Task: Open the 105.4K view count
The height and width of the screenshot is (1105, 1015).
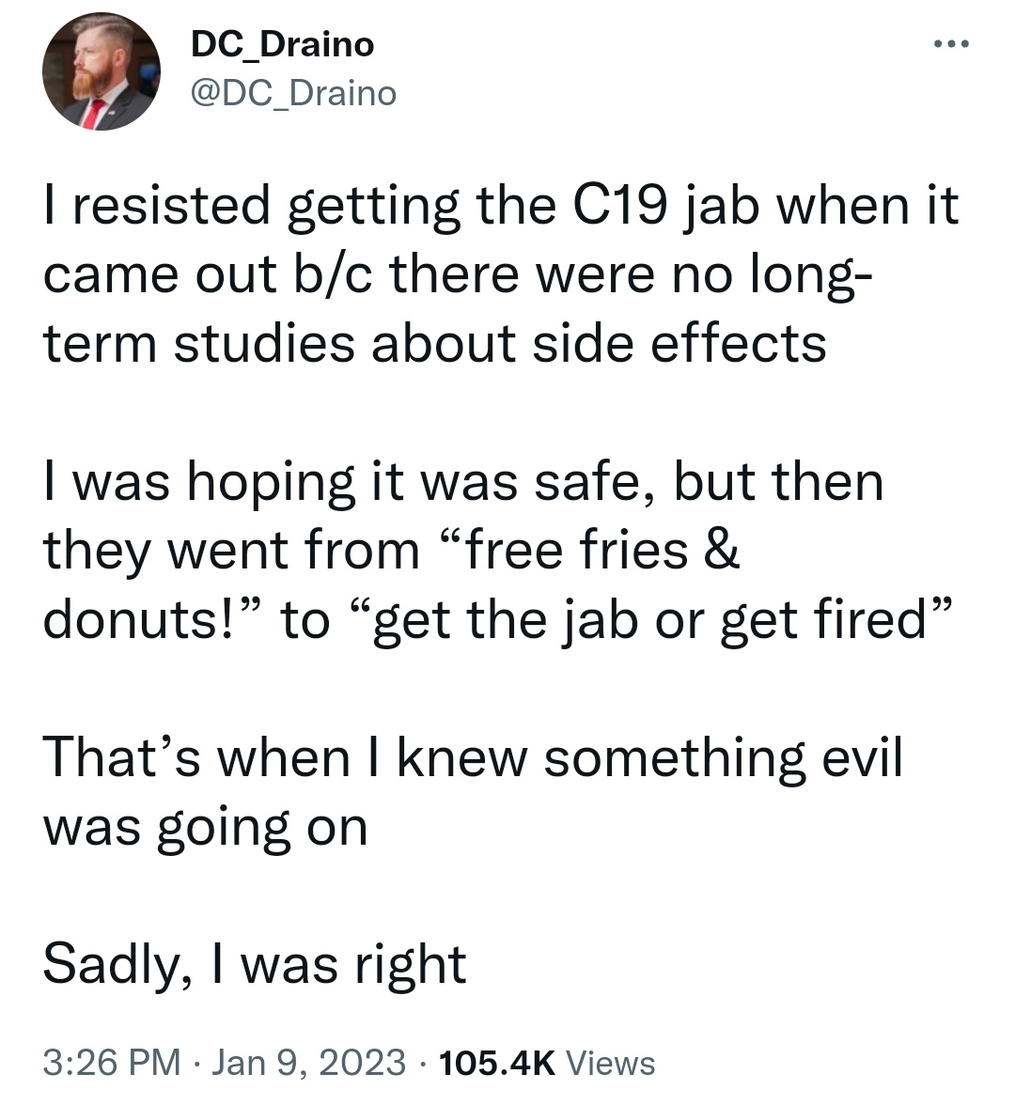Action: click(x=496, y=1061)
